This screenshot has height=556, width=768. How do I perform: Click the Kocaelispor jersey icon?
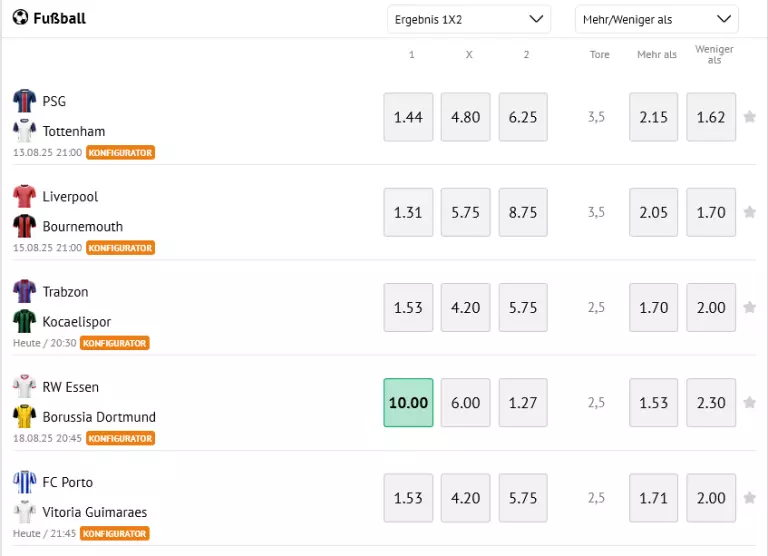[24, 321]
